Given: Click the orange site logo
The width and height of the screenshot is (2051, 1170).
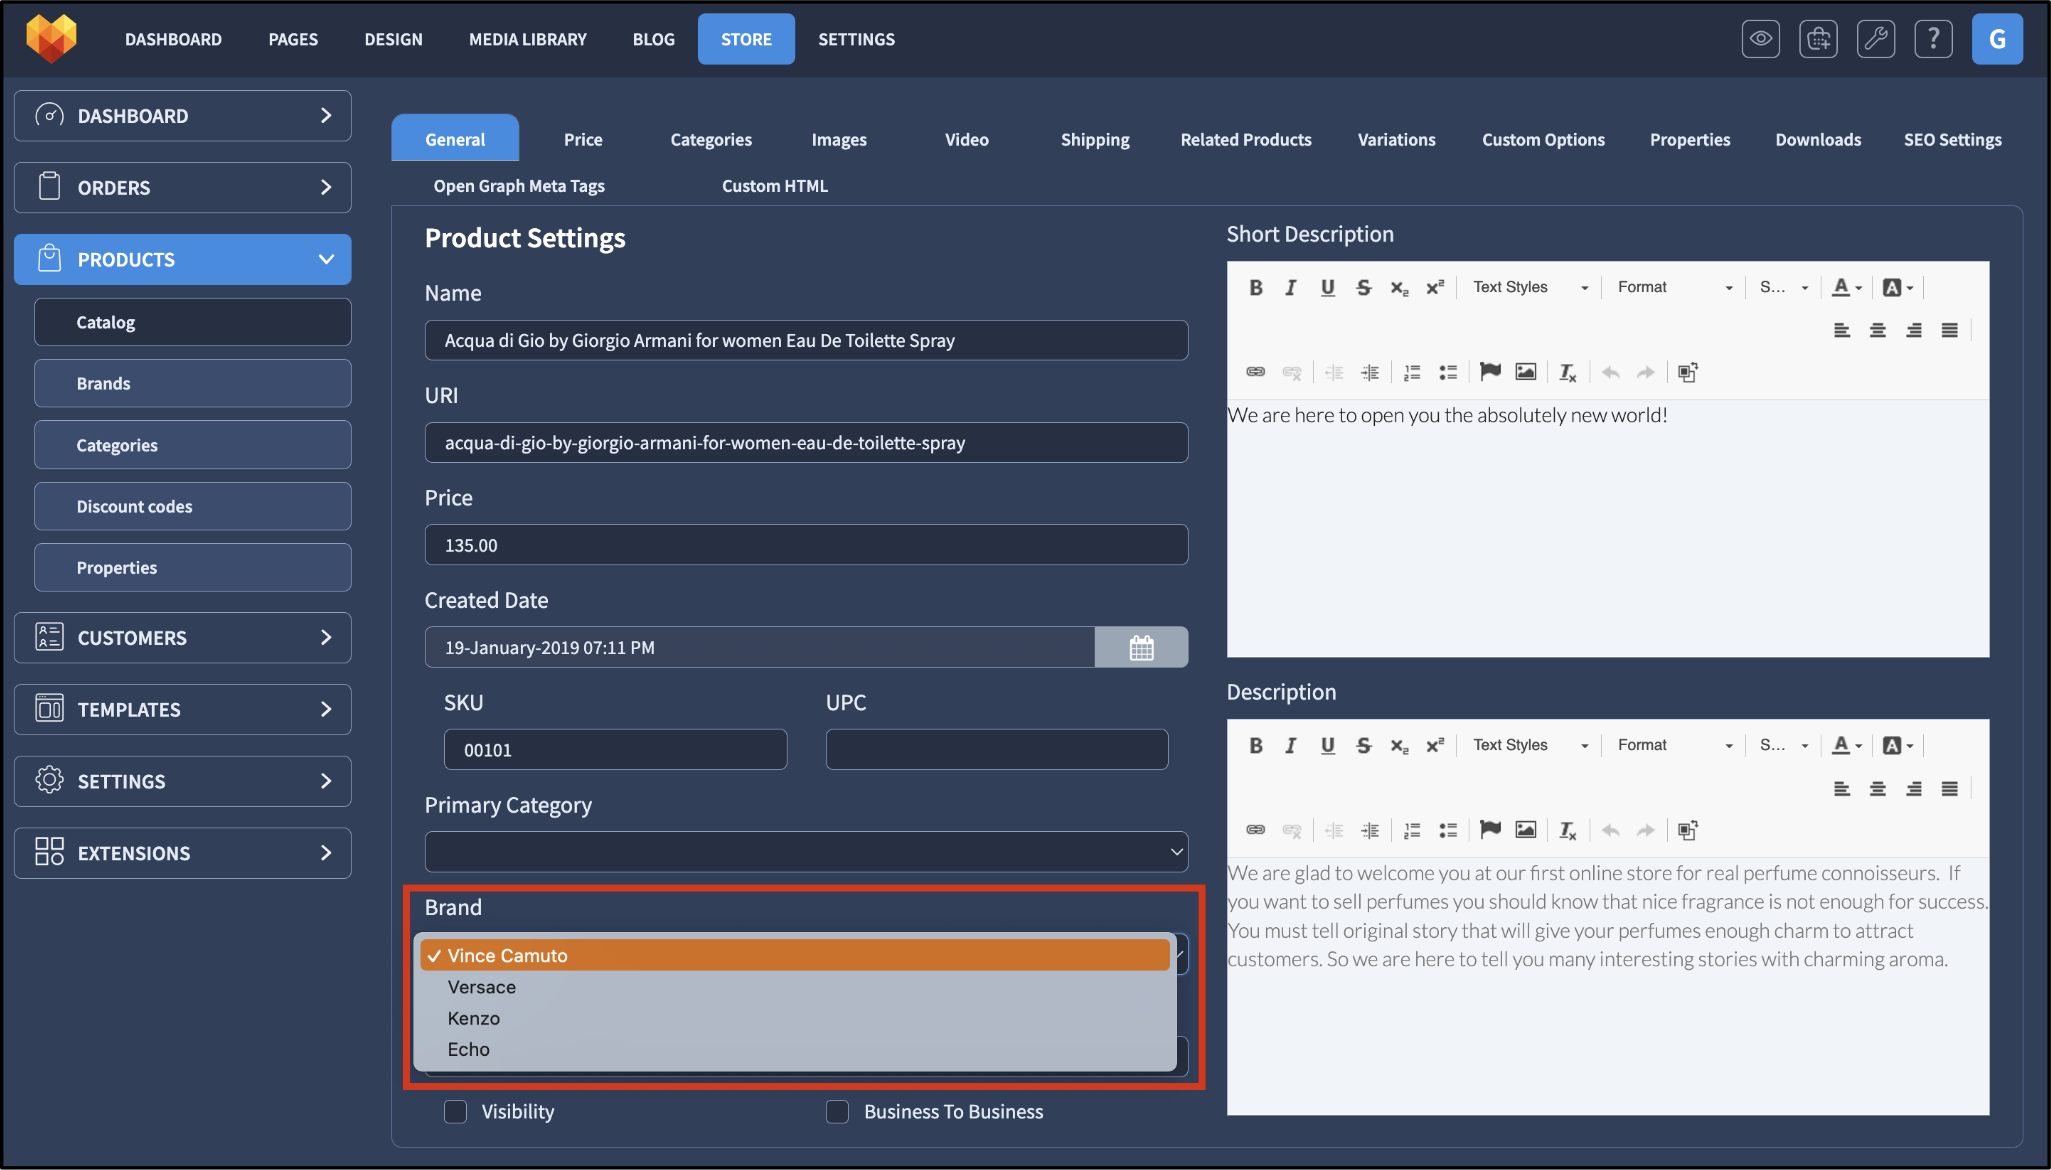Looking at the screenshot, I should pyautogui.click(x=51, y=38).
